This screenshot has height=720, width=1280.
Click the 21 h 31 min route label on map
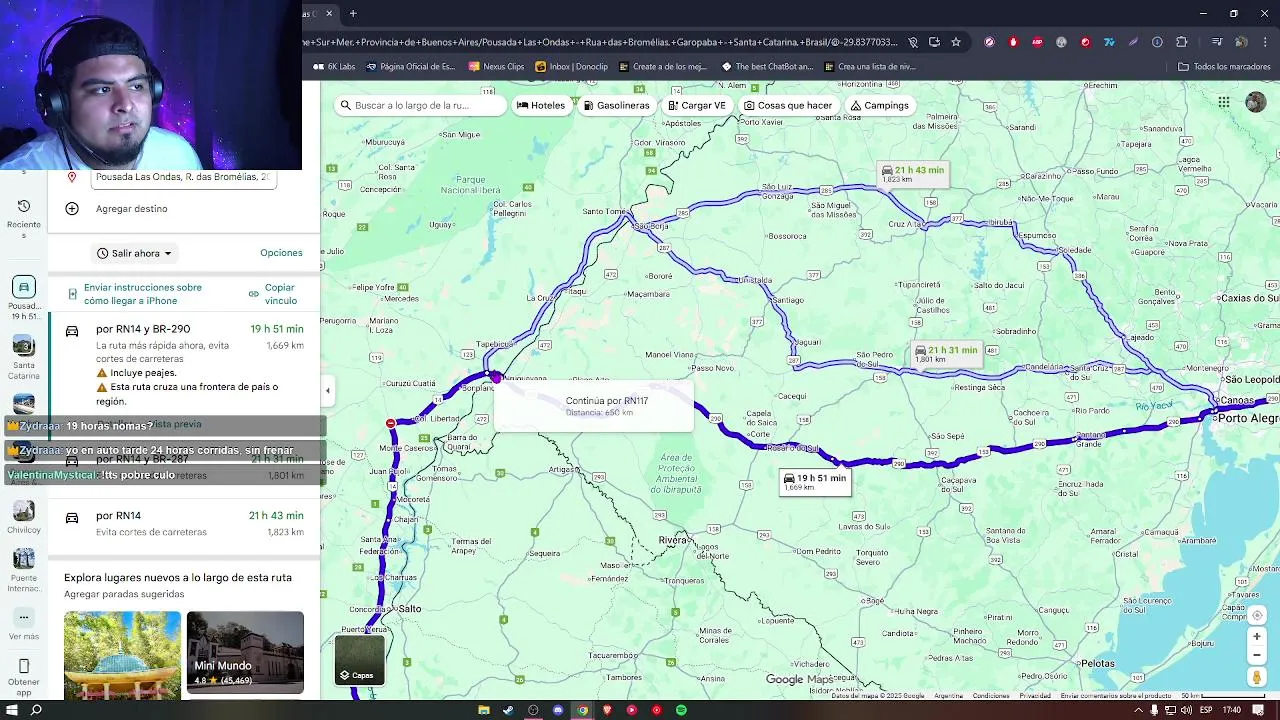[945, 353]
